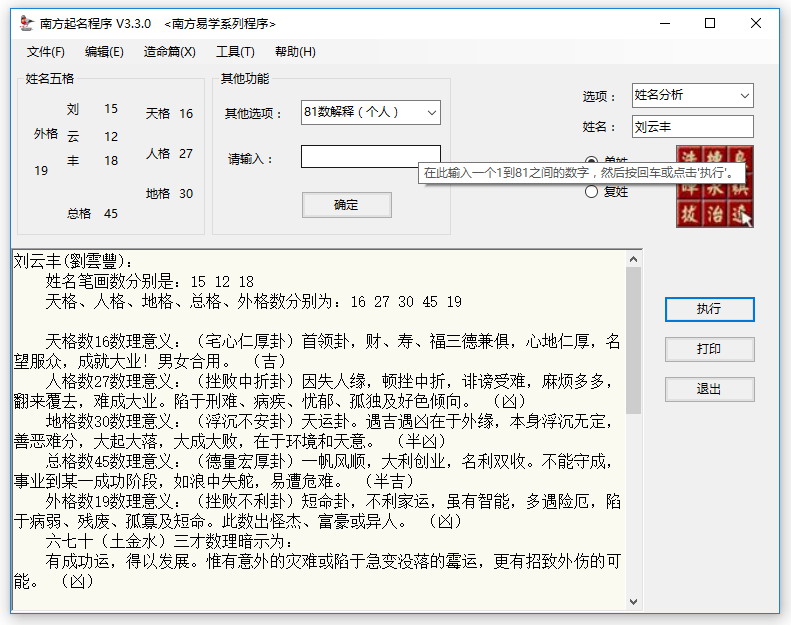The height and width of the screenshot is (625, 791).
Task: Expand the 选项 姓名分析 dropdown
Action: click(745, 95)
